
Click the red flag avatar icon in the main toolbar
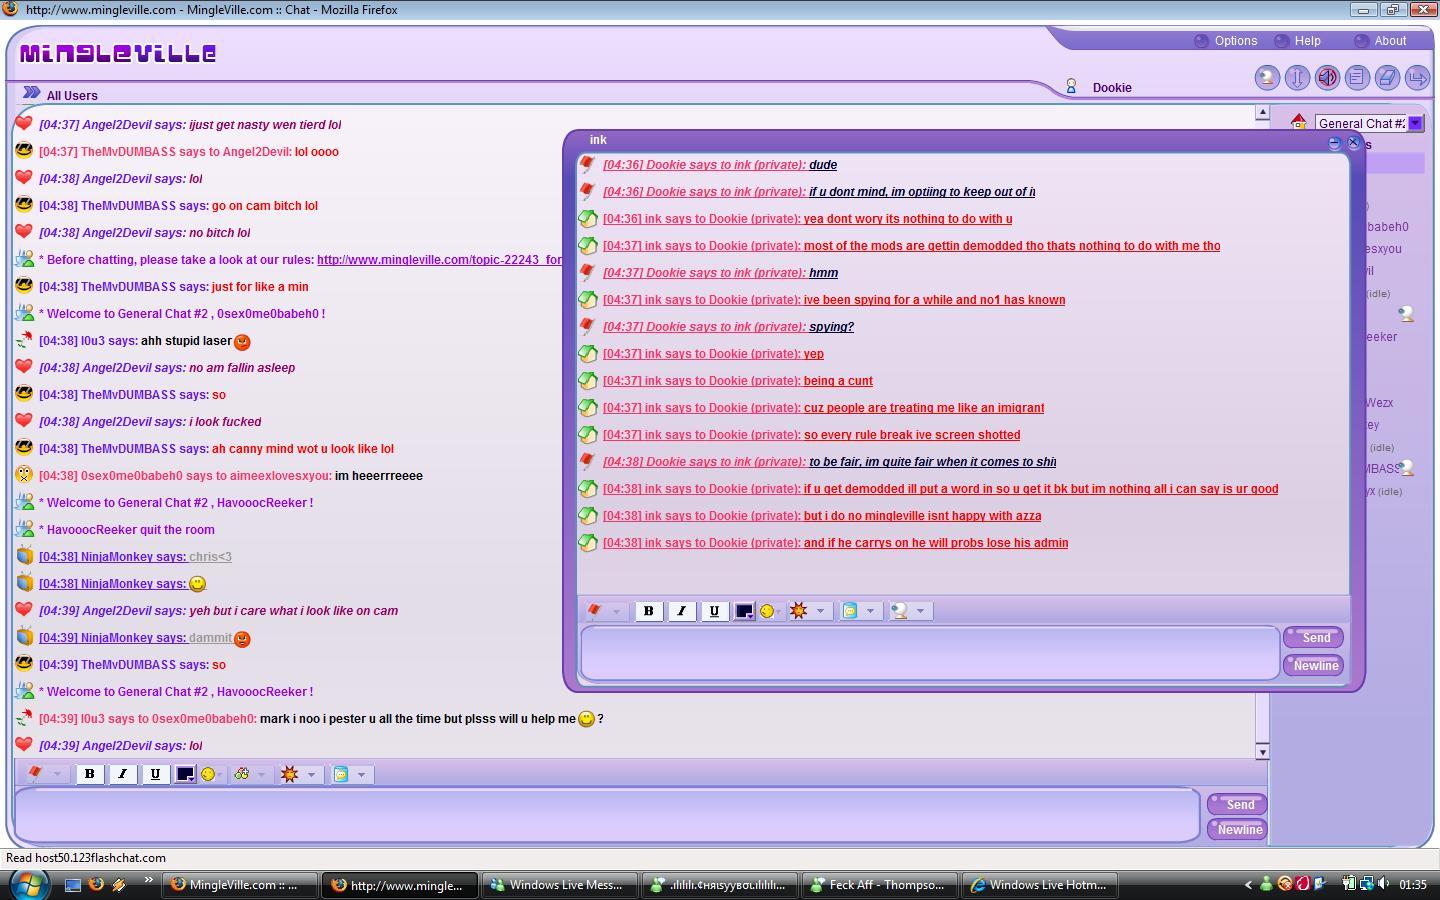(x=35, y=774)
